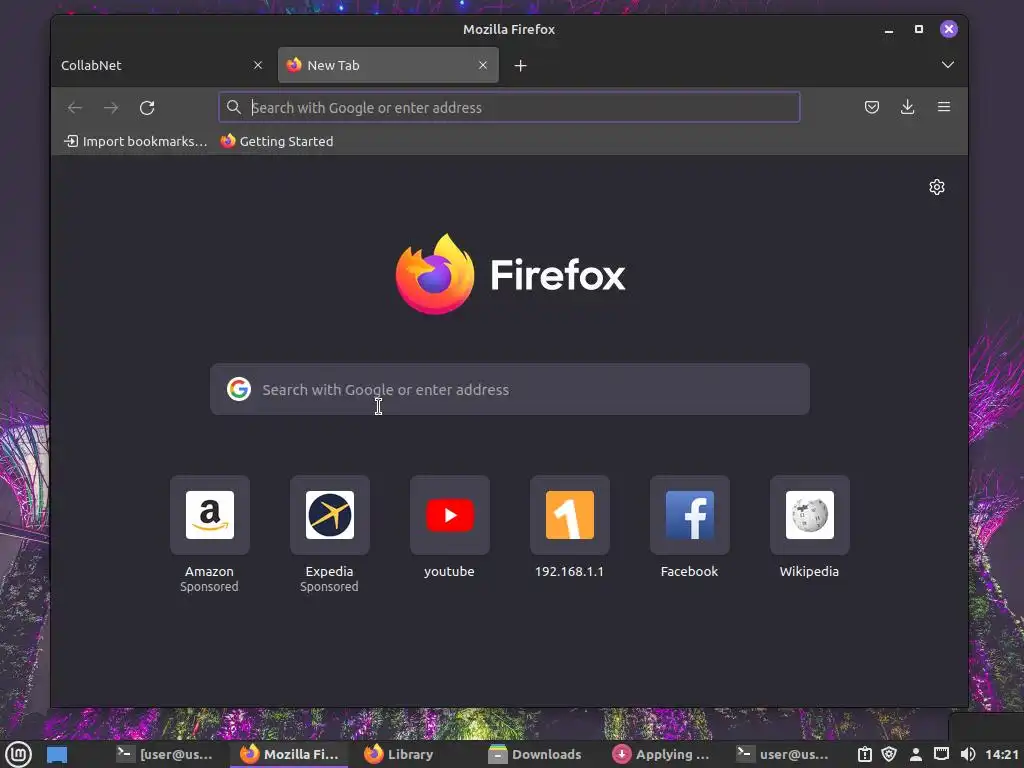Click the Forward navigation arrow
1024x768 pixels.
(111, 108)
